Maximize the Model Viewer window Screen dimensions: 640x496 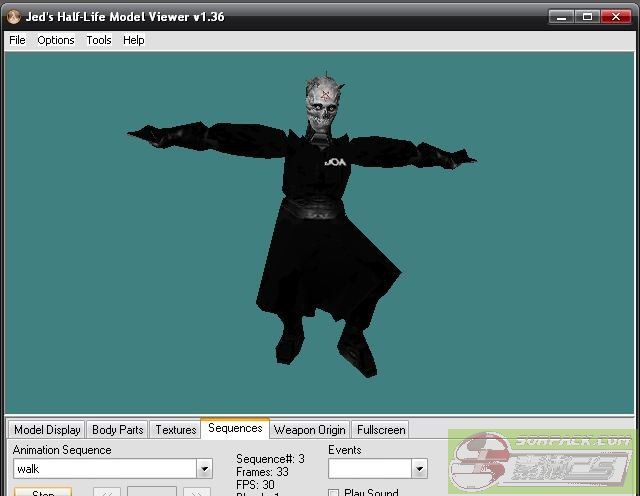[589, 16]
